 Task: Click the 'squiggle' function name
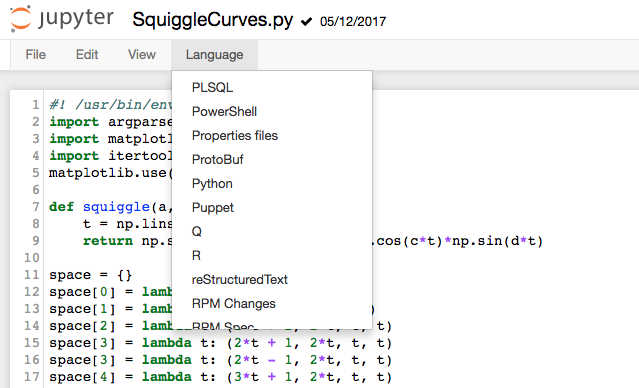[116, 207]
